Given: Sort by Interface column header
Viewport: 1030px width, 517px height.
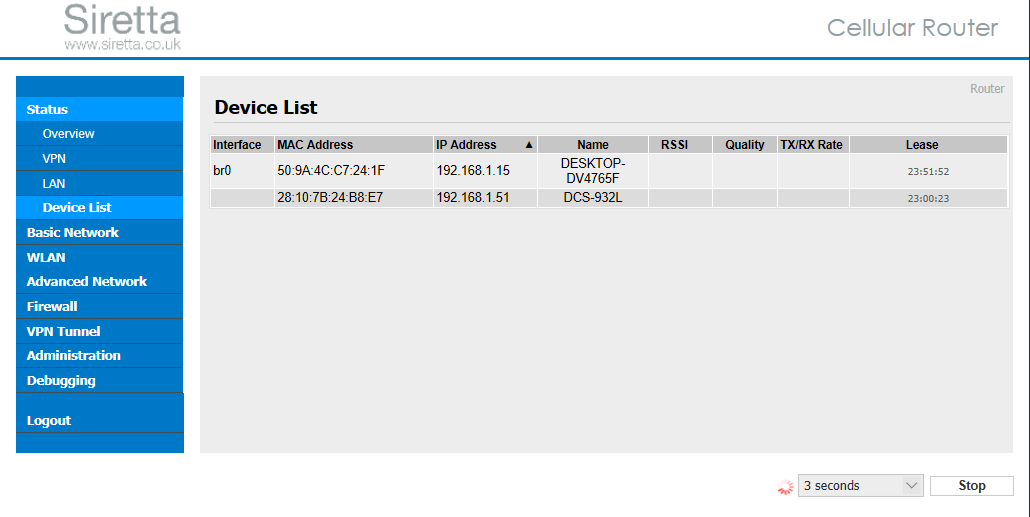Looking at the screenshot, I should (x=242, y=145).
